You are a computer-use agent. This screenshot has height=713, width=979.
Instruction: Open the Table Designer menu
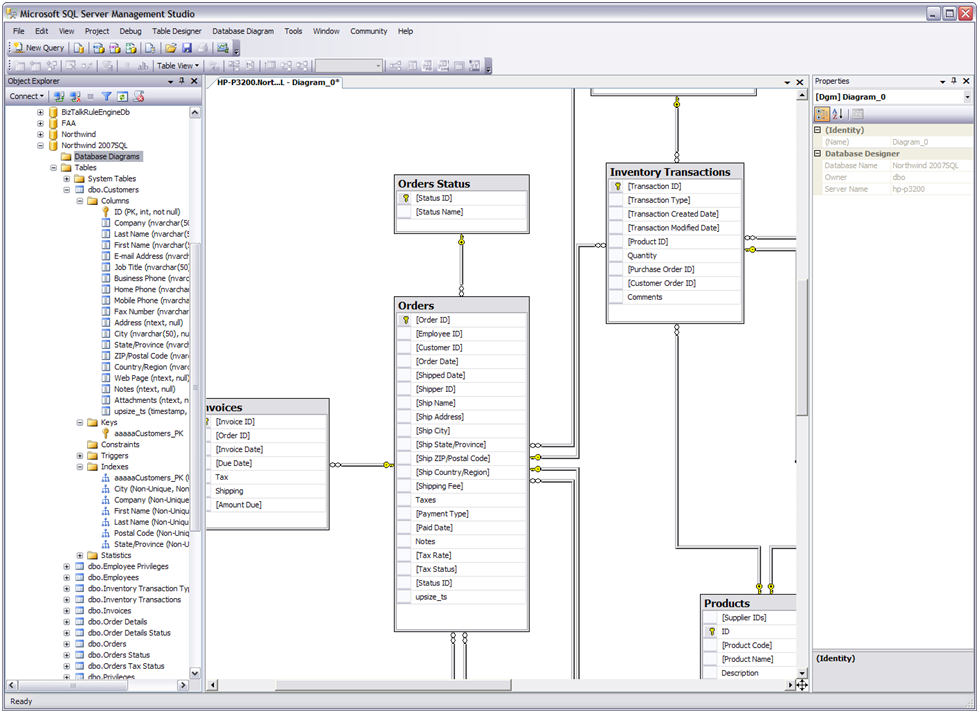177,31
